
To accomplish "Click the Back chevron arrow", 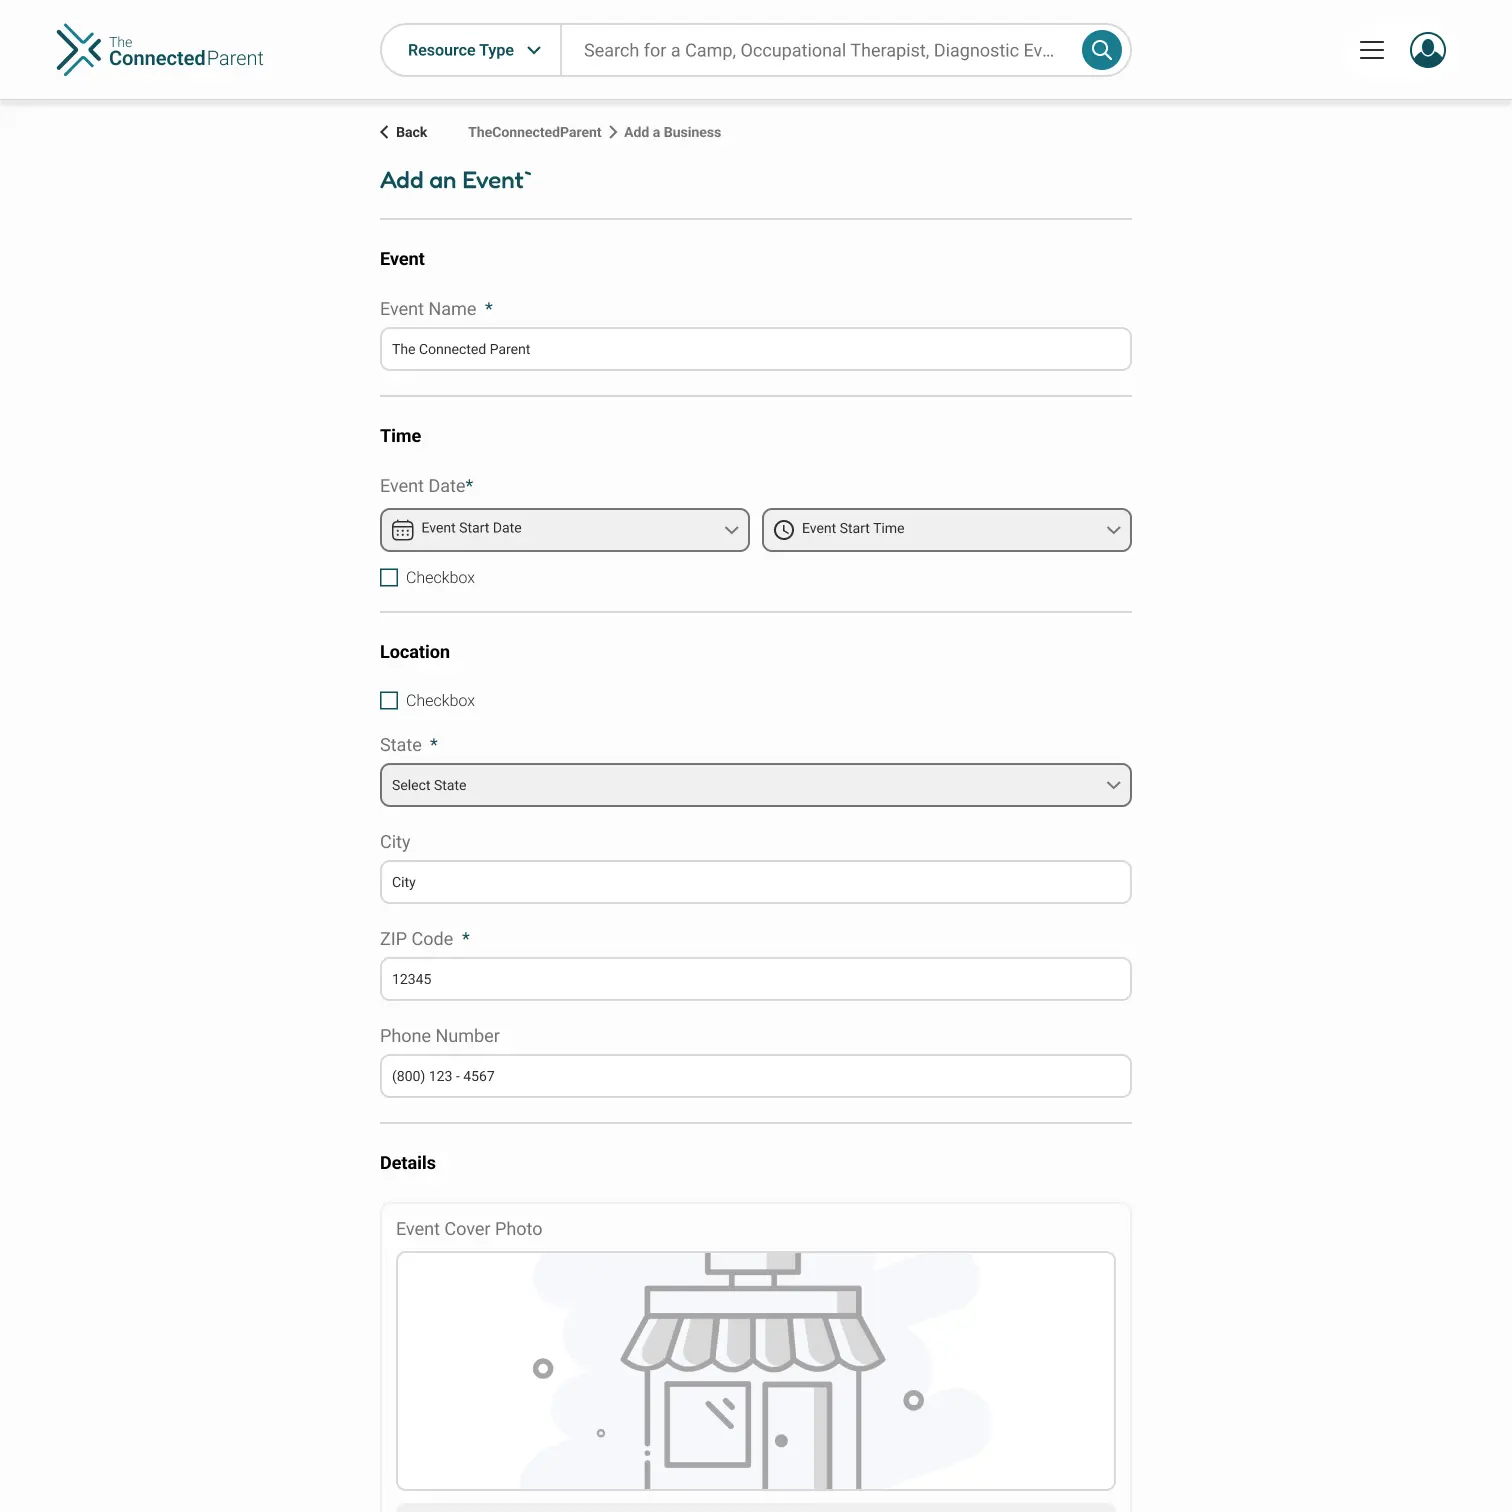I will [385, 132].
